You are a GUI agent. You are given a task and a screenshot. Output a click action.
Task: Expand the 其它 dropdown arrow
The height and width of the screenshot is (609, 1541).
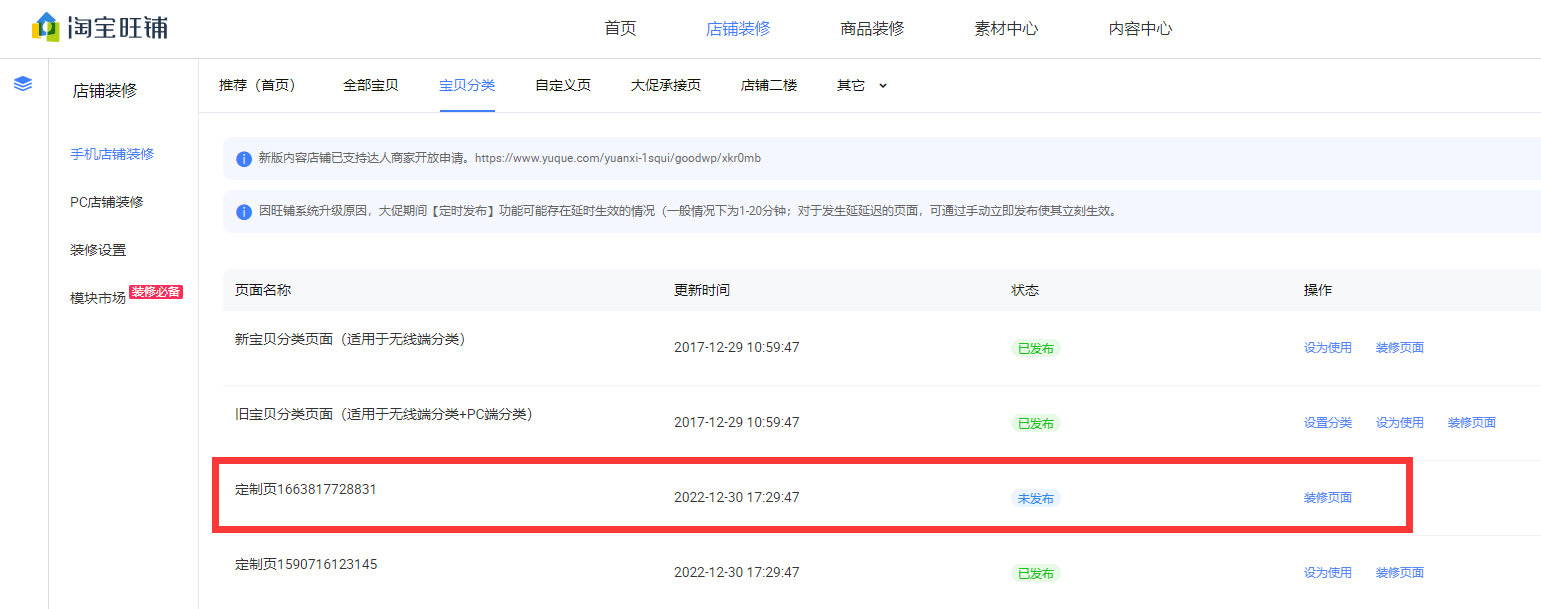(x=883, y=86)
